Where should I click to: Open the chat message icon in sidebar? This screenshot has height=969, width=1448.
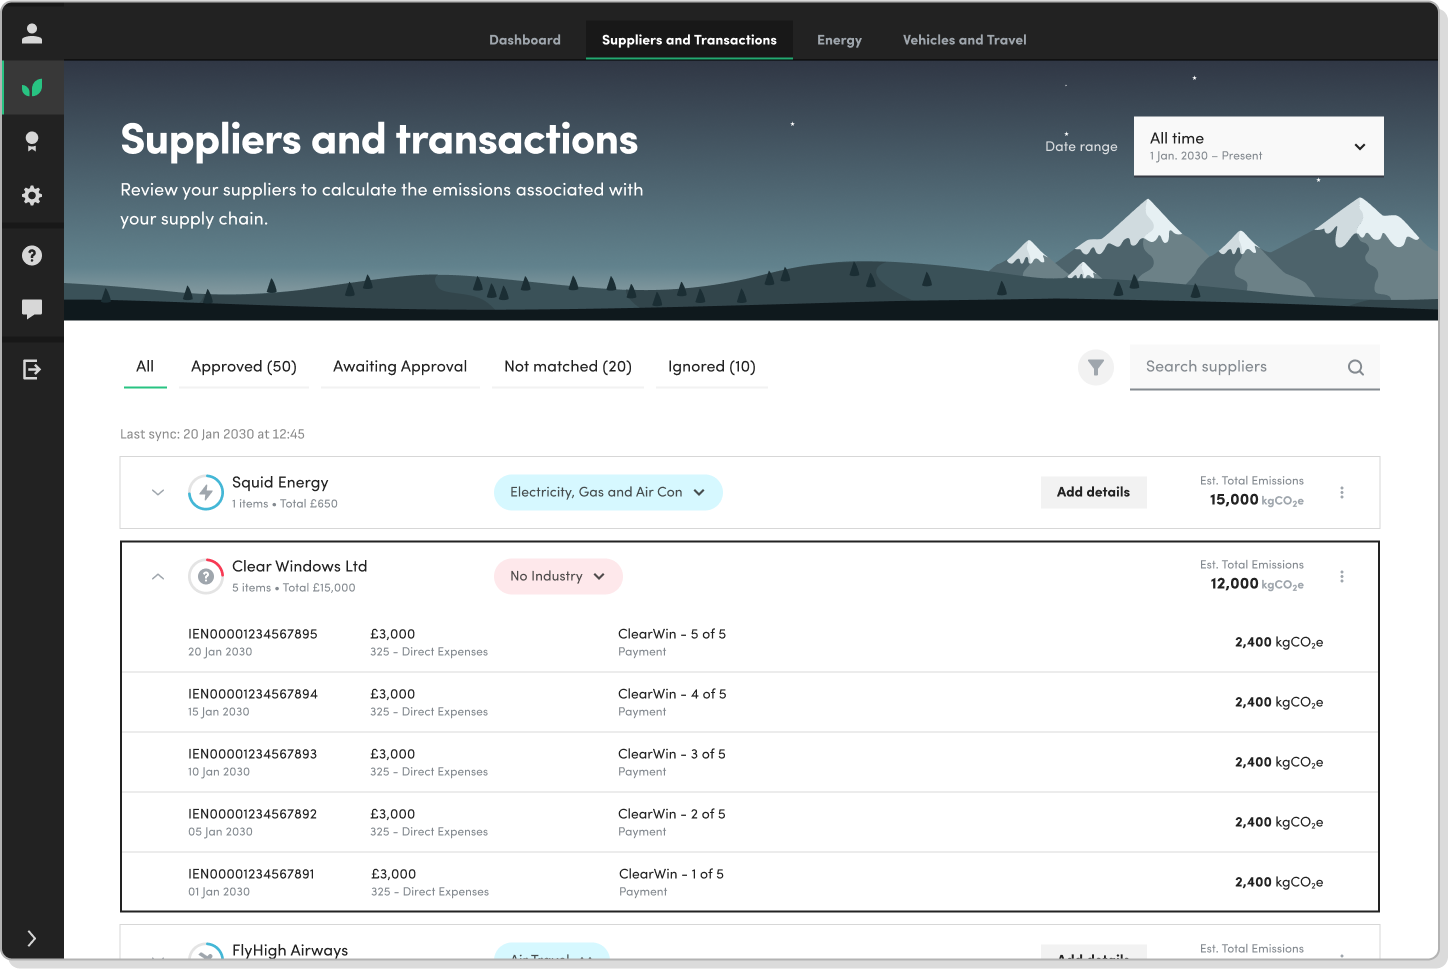tap(32, 309)
